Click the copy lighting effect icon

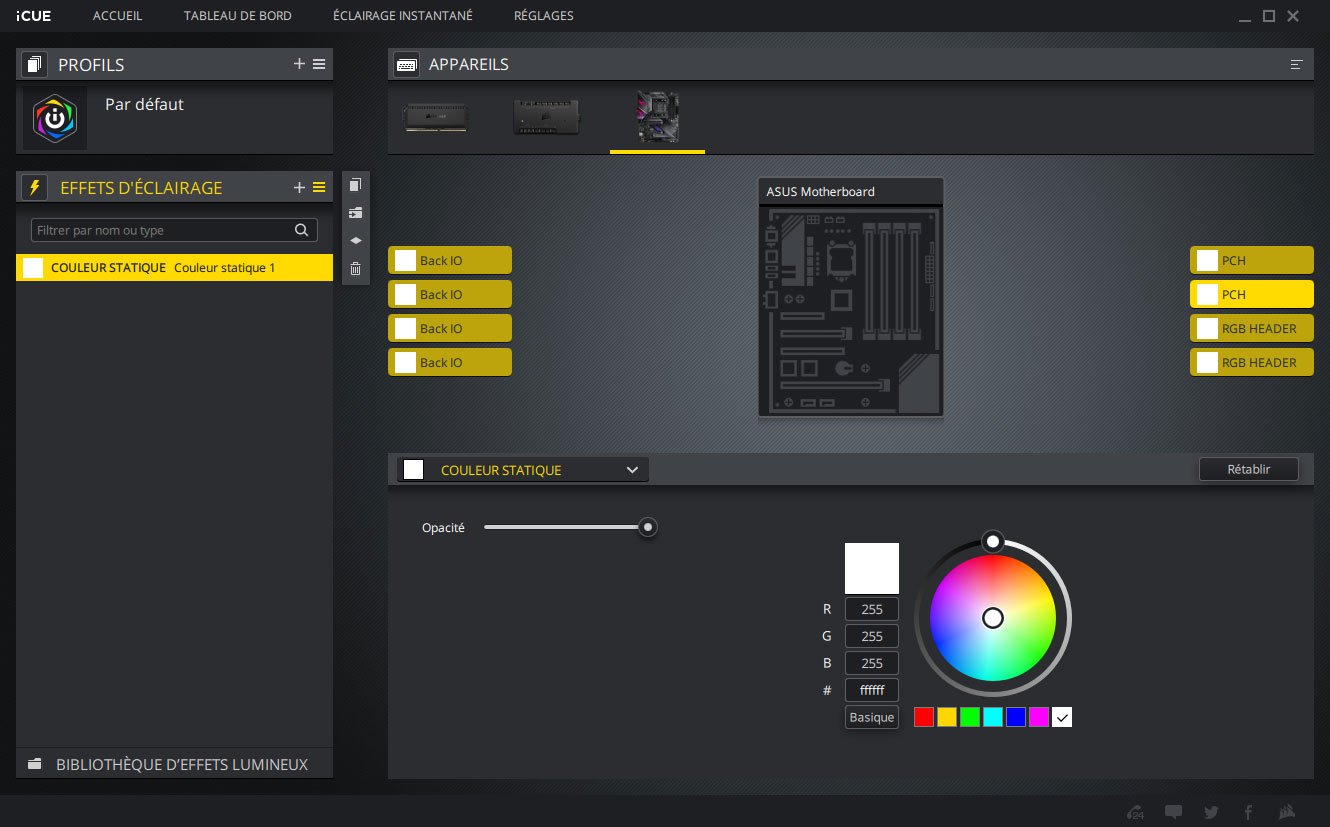click(x=355, y=185)
